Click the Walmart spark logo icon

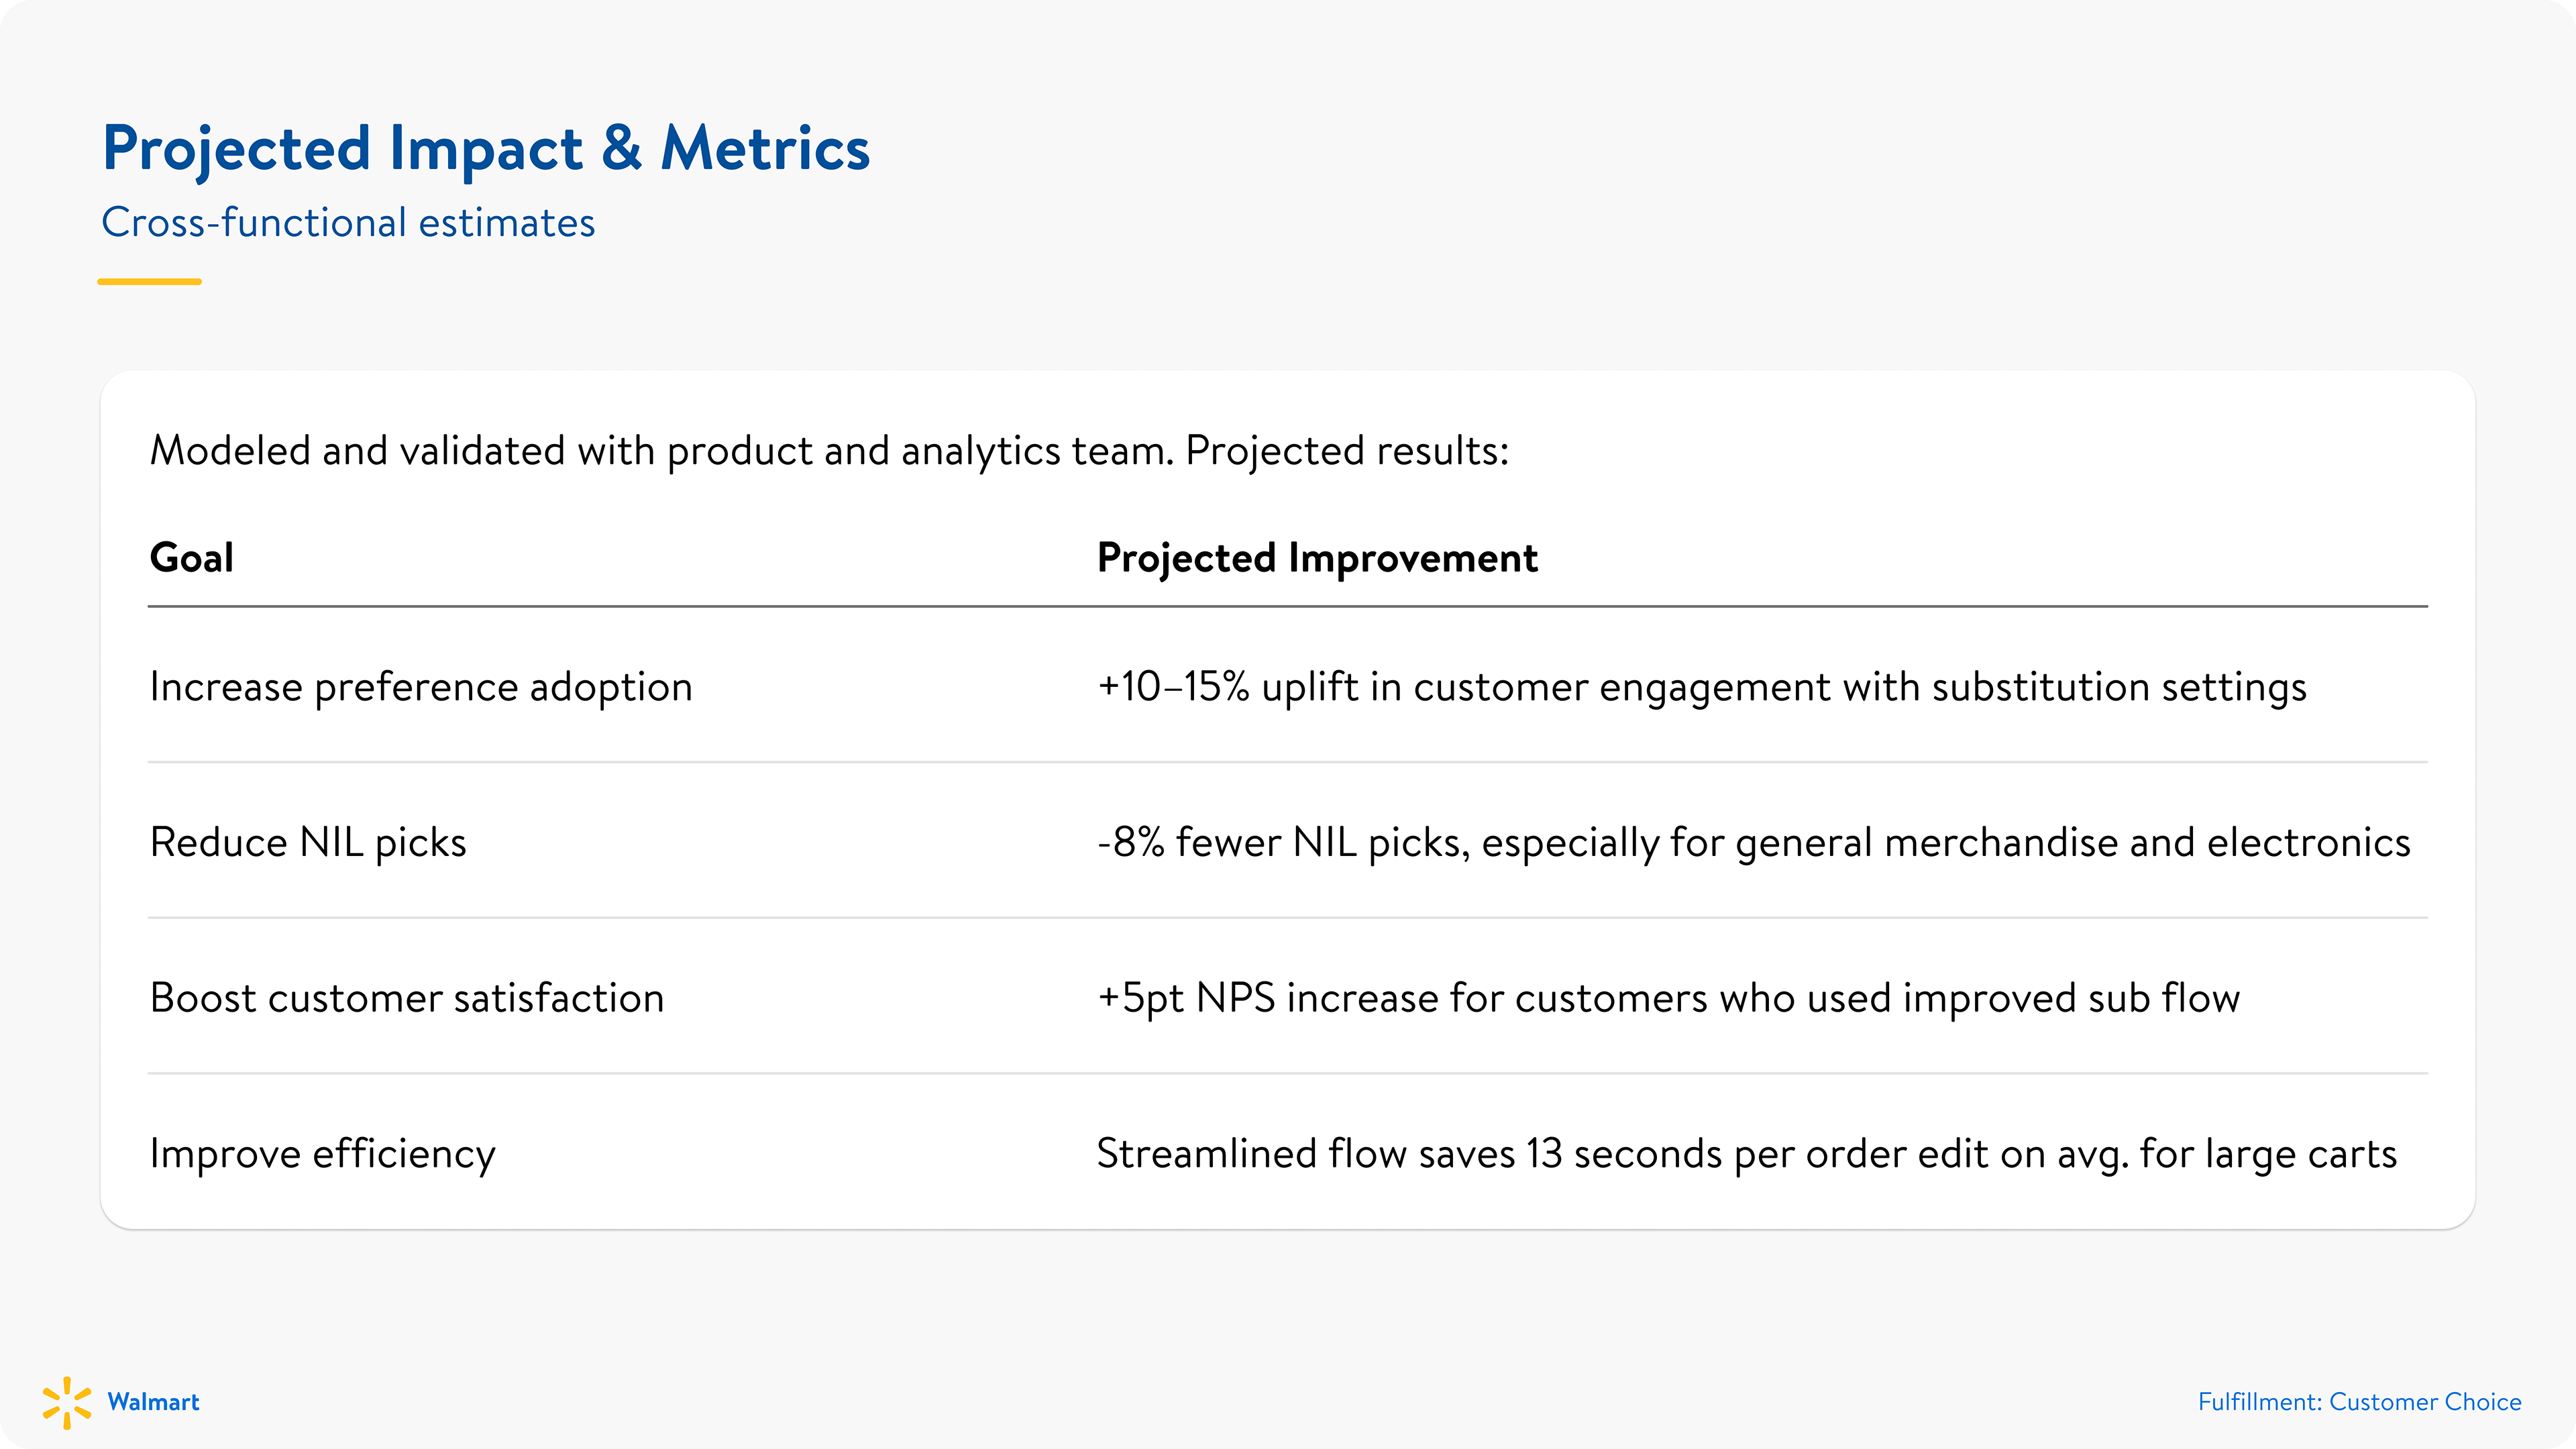(x=67, y=1402)
